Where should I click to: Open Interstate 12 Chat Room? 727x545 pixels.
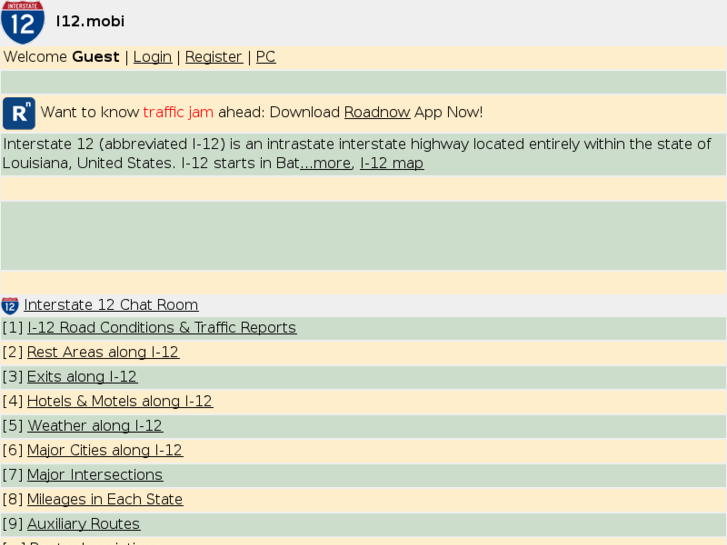point(111,305)
